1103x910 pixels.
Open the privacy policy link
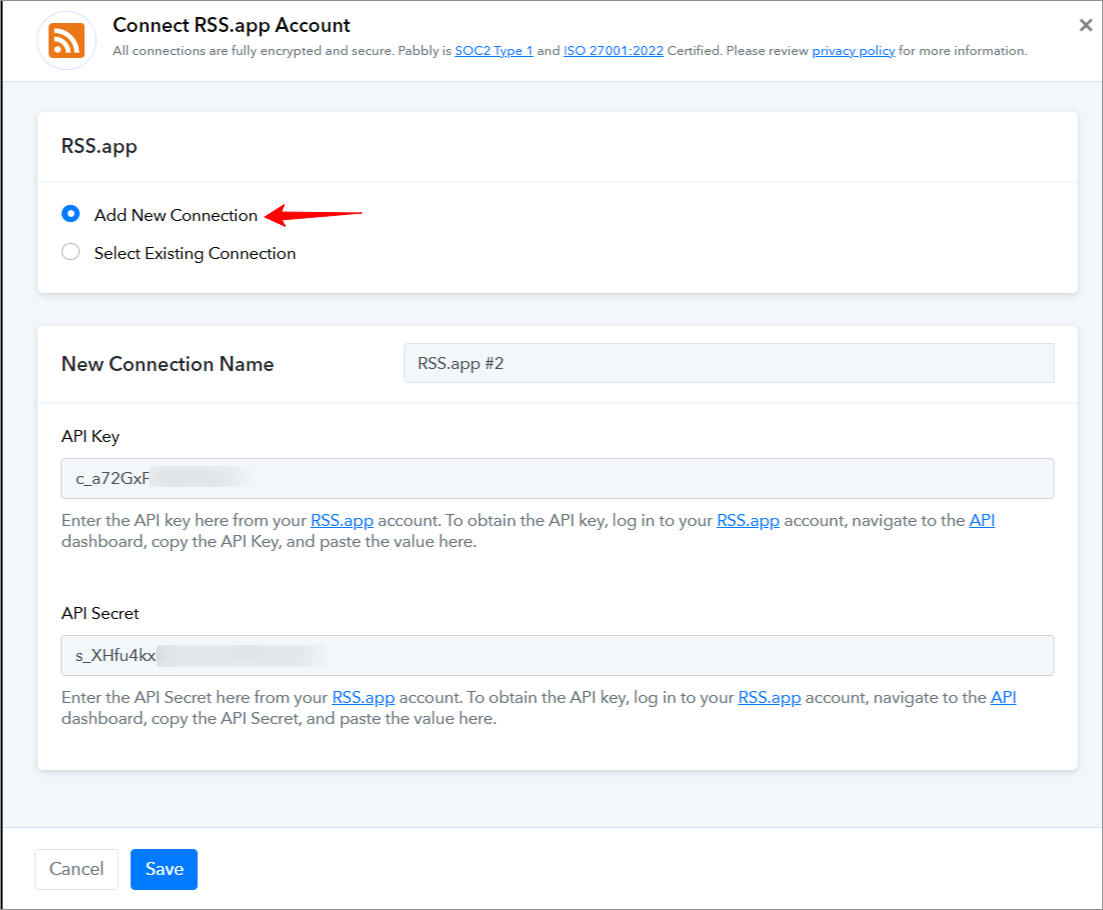[x=853, y=51]
